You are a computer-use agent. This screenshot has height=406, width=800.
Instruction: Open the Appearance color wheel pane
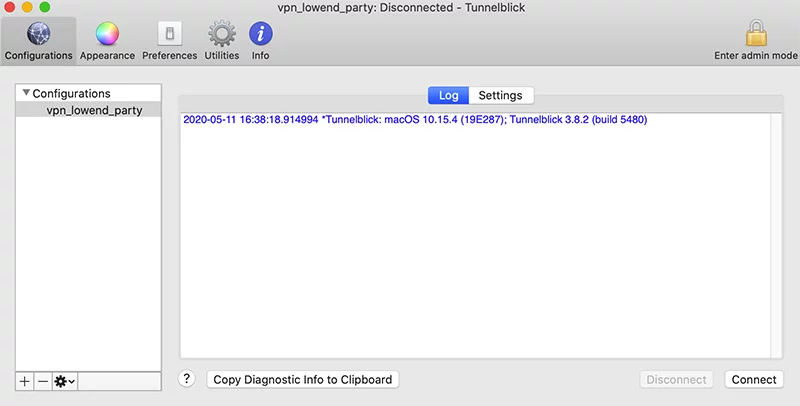[107, 41]
